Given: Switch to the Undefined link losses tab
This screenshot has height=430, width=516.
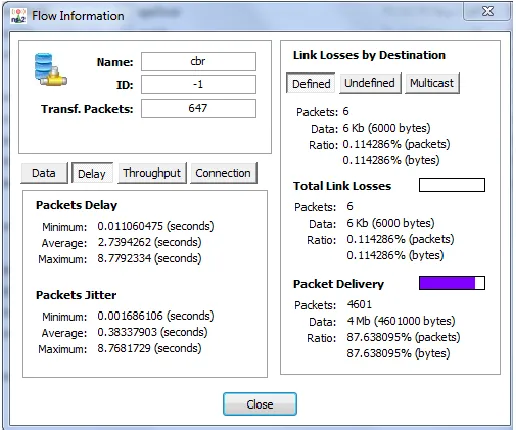Looking at the screenshot, I should coord(370,83).
